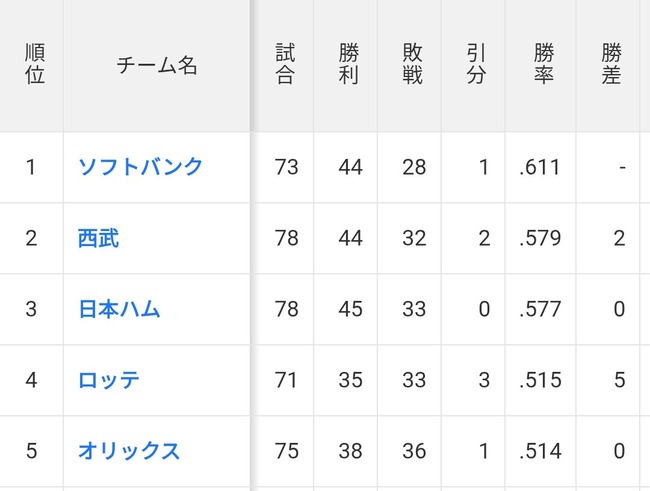Image resolution: width=650 pixels, height=491 pixels.
Task: Open the 日本ハム team link
Action: tap(119, 309)
